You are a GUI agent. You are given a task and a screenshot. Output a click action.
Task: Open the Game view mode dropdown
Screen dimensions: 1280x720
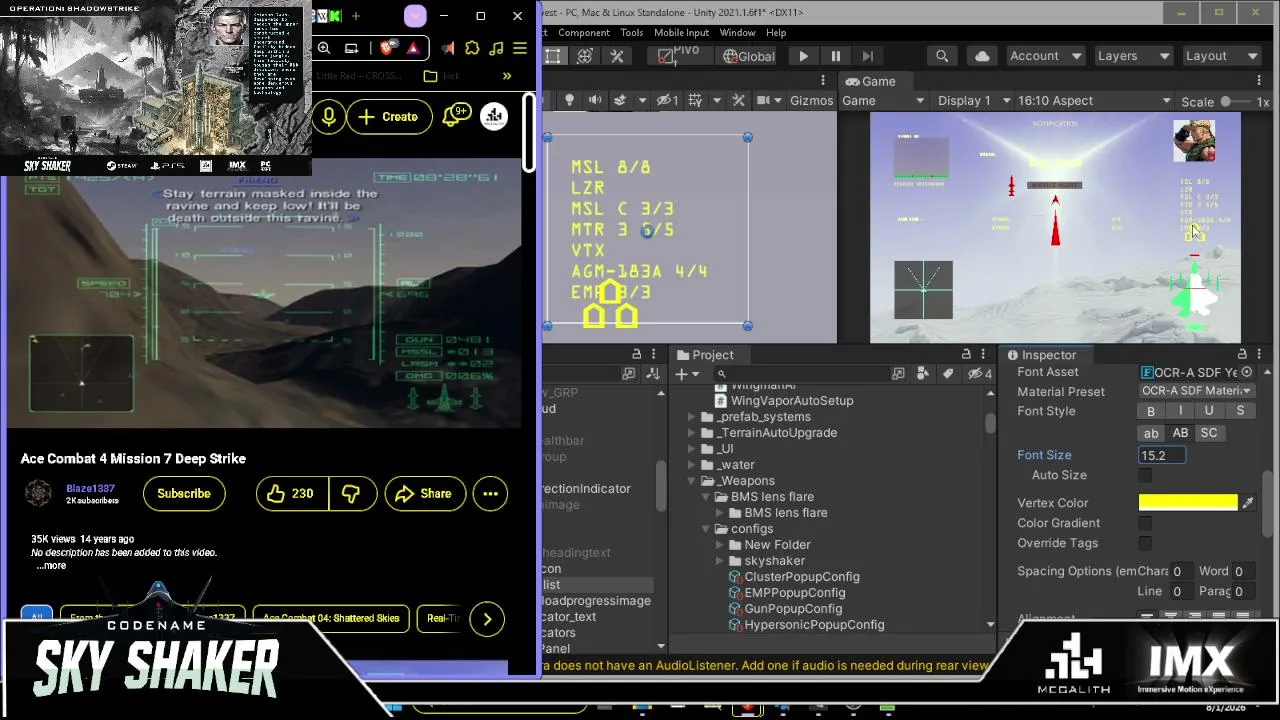click(883, 101)
